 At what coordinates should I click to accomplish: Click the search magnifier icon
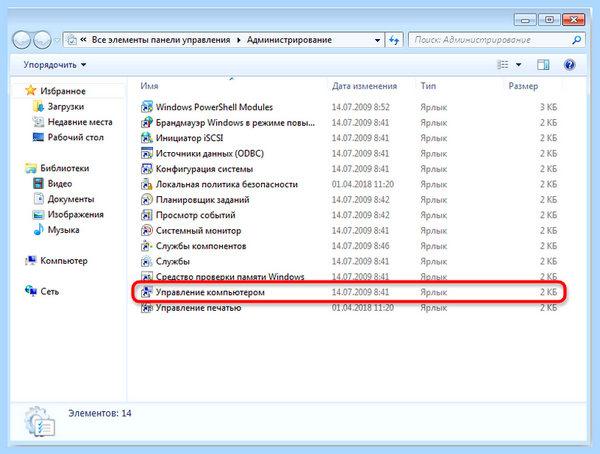pyautogui.click(x=576, y=40)
